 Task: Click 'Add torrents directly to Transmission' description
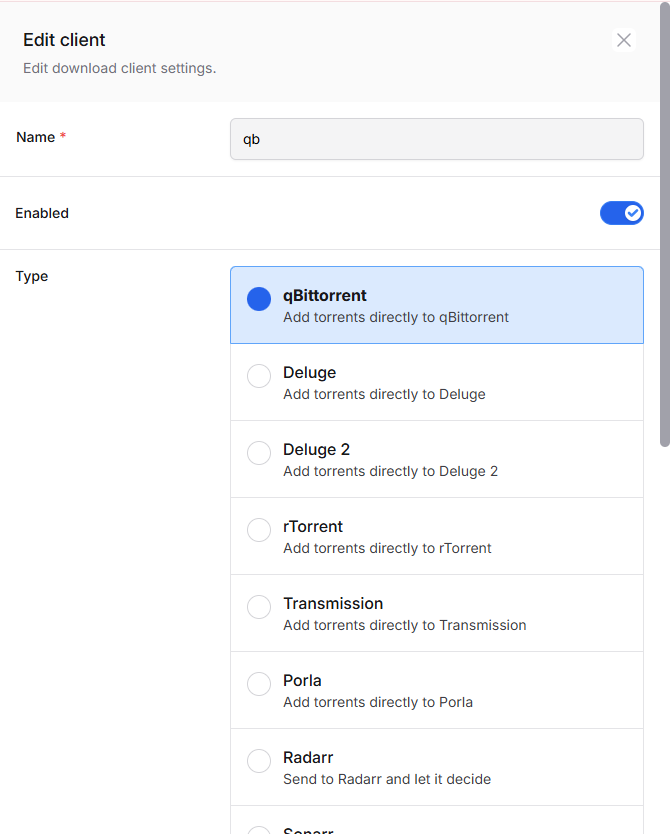click(x=405, y=626)
